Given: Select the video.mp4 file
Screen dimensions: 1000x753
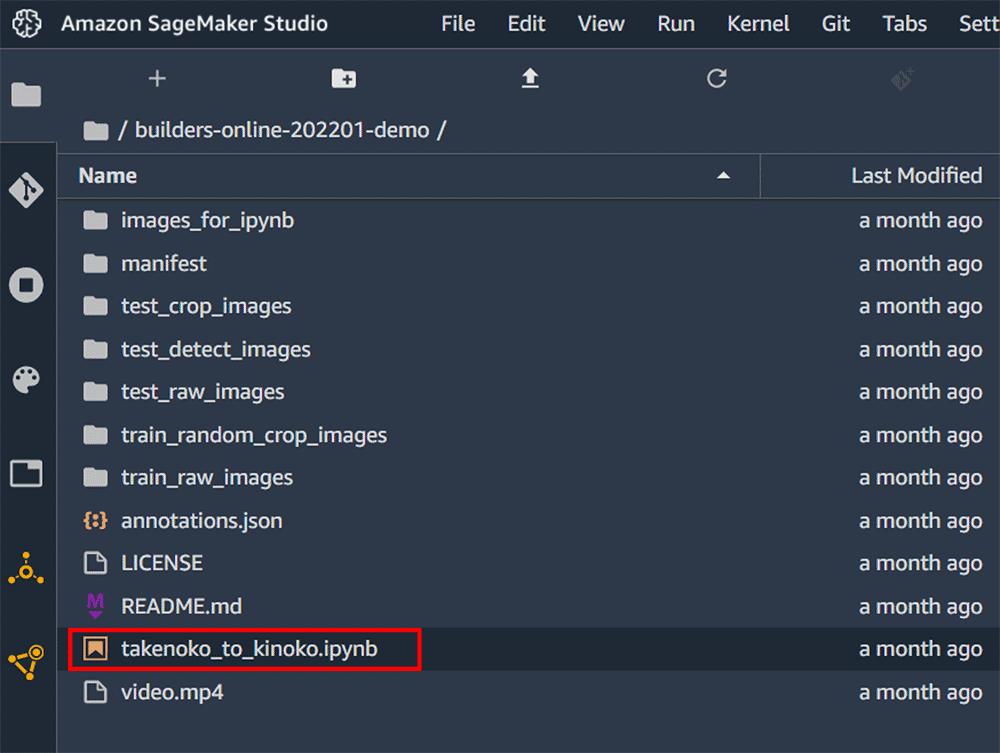Looking at the screenshot, I should pyautogui.click(x=172, y=692).
